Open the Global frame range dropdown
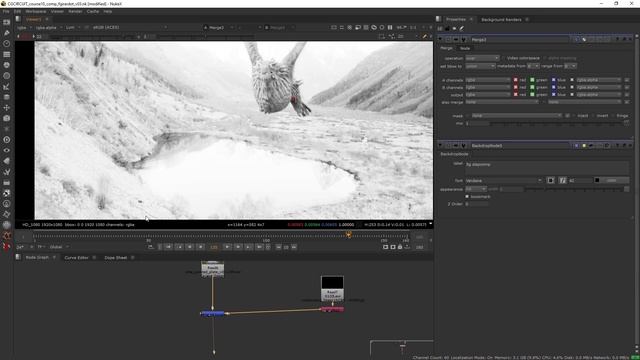Viewport: 640px width, 360px height. pyautogui.click(x=59, y=247)
